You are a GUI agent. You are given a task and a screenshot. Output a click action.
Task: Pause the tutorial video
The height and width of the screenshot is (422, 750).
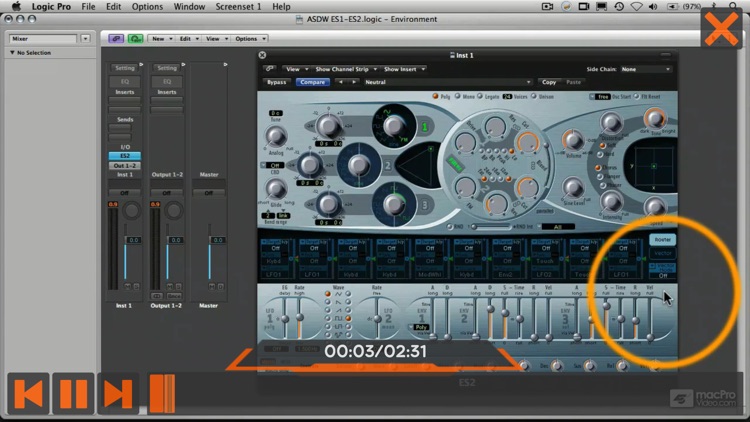(x=73, y=393)
